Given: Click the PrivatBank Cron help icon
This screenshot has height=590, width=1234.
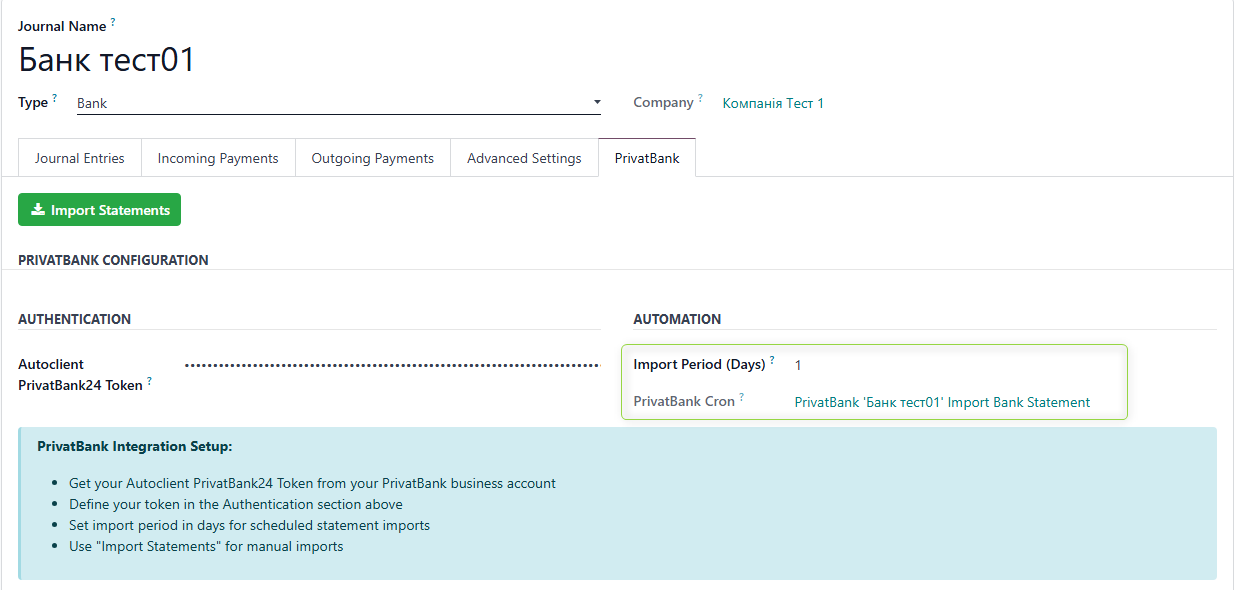Looking at the screenshot, I should (743, 395).
